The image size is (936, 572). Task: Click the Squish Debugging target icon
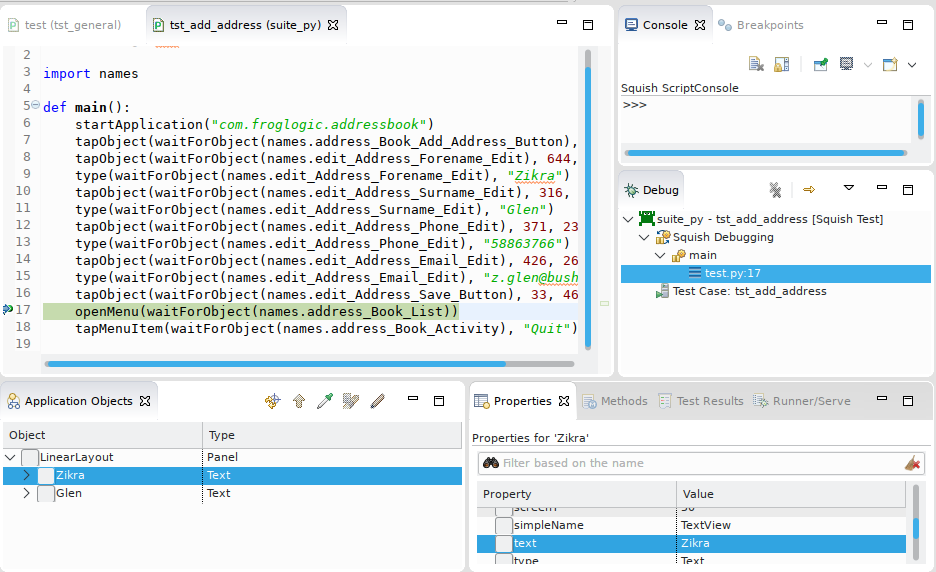663,237
